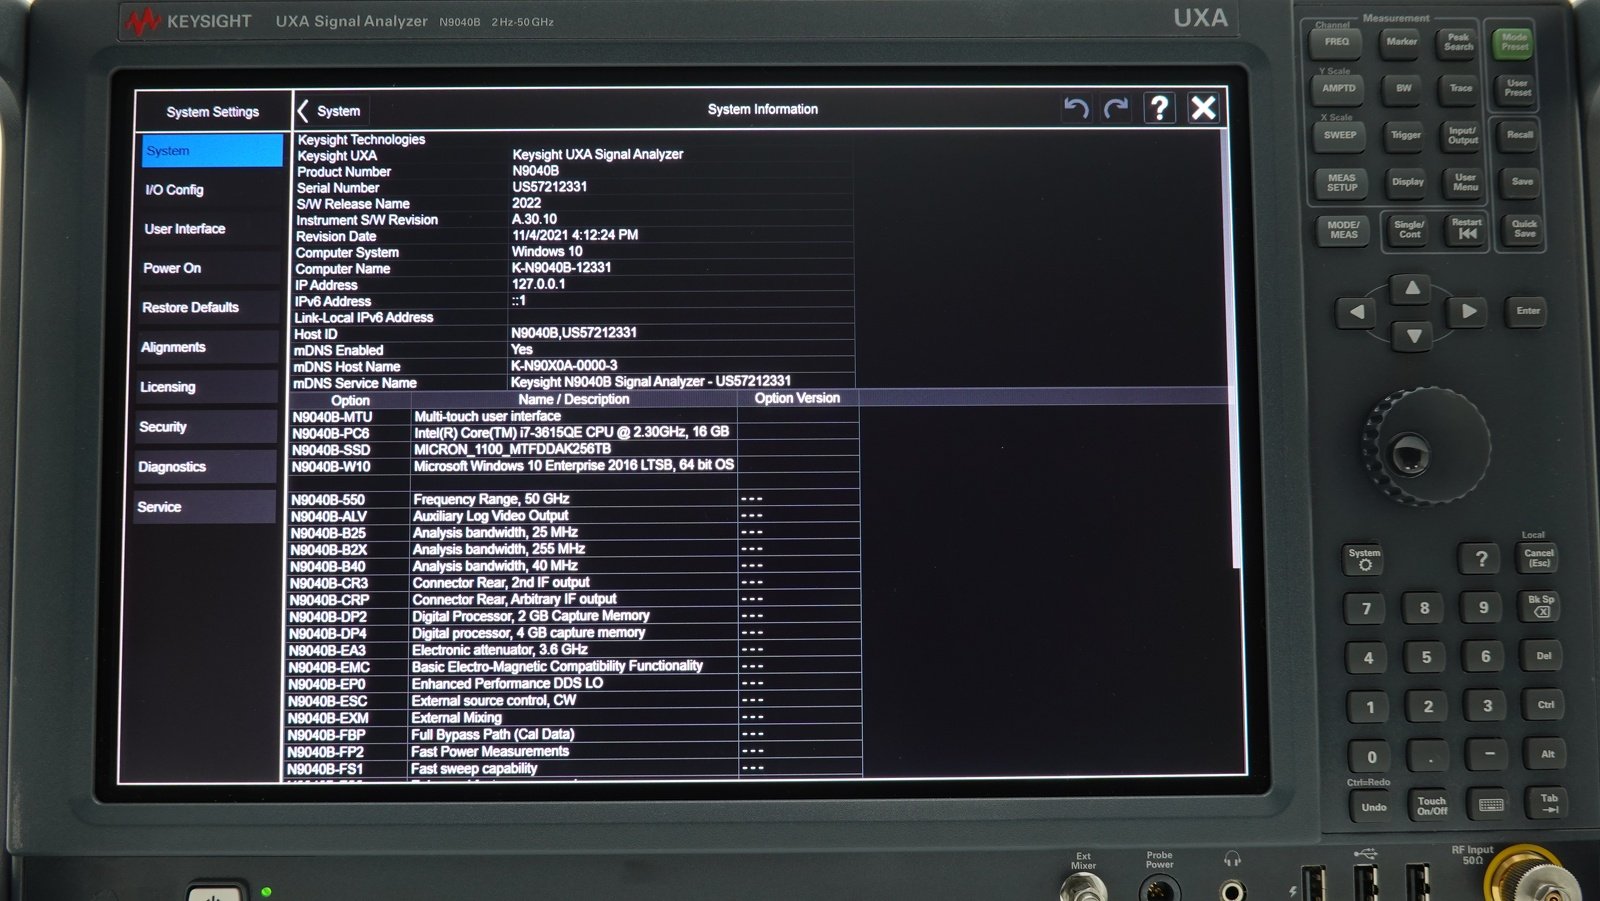
Task: Click the Display hardware key
Action: pyautogui.click(x=1407, y=182)
